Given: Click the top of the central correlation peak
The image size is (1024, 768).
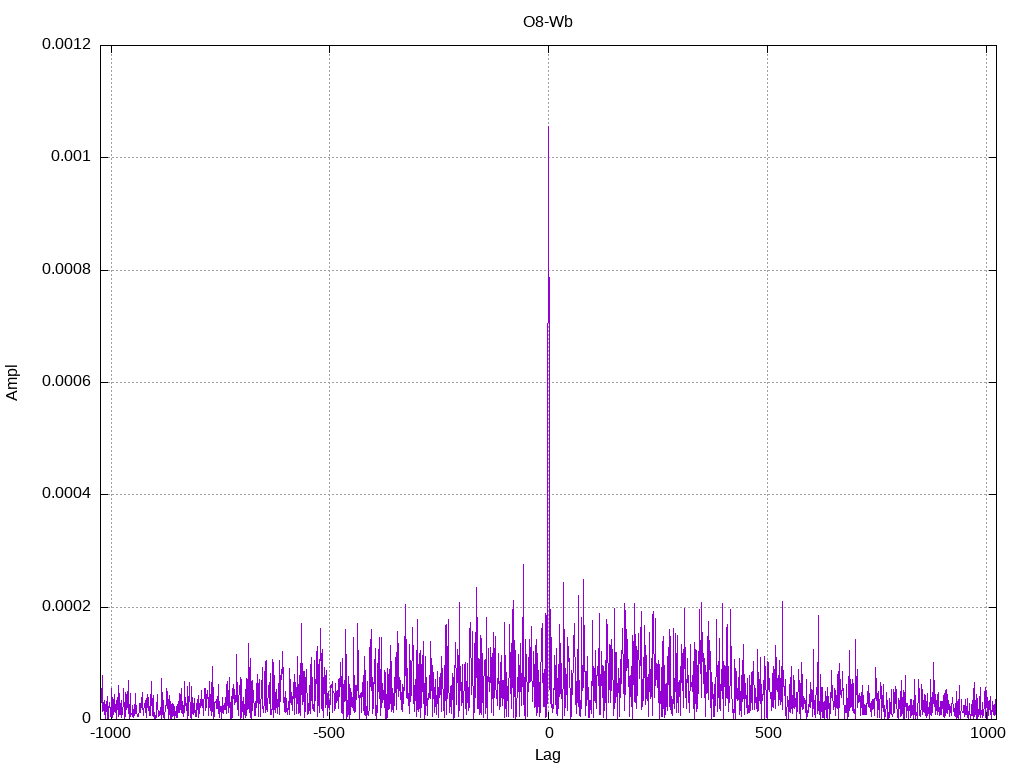Looking at the screenshot, I should (x=548, y=127).
